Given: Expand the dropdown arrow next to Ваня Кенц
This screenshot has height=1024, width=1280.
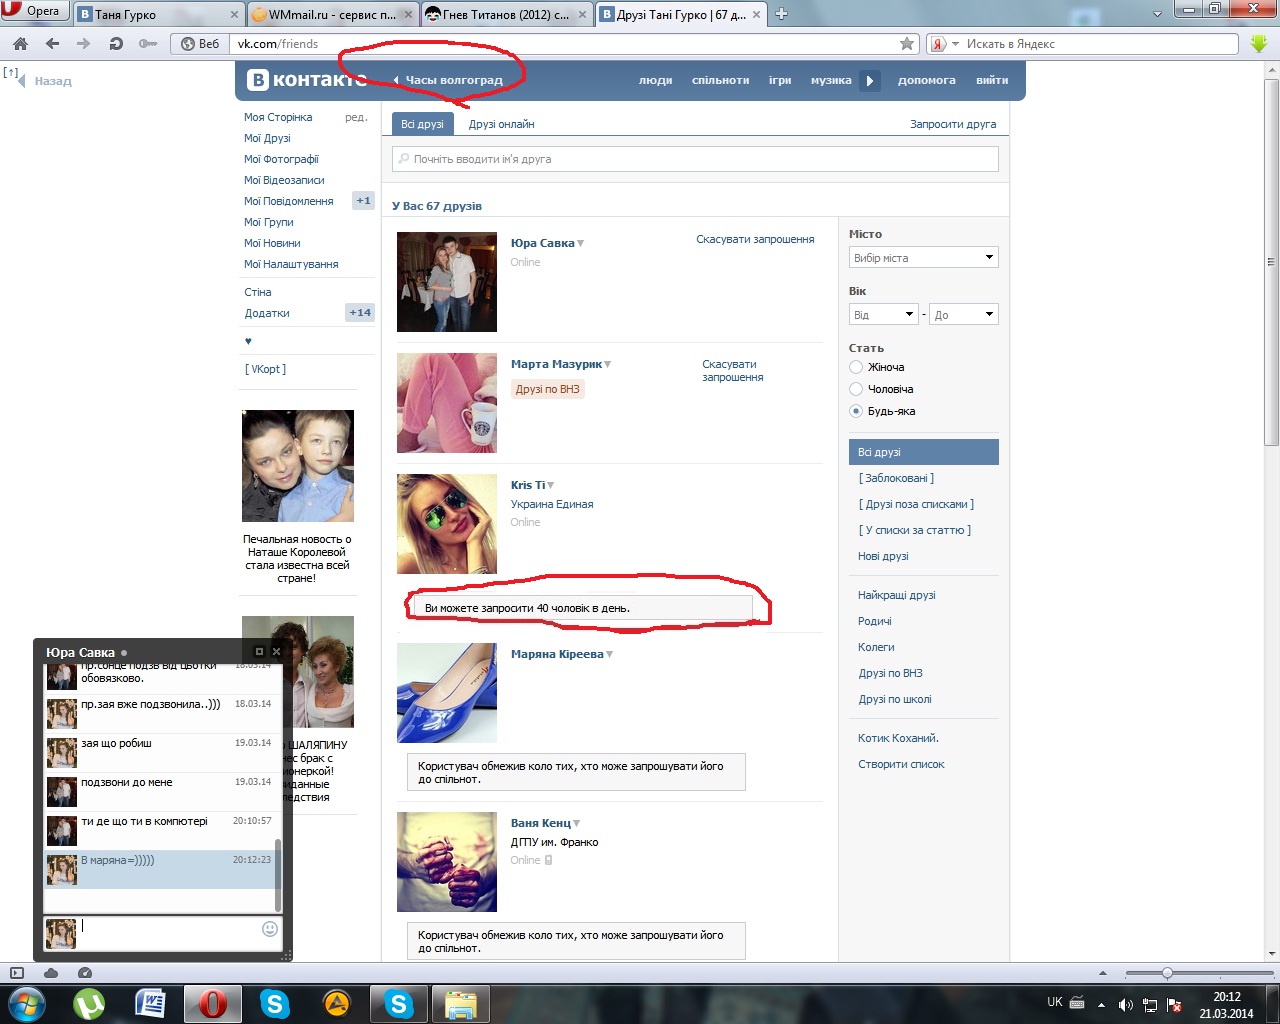Looking at the screenshot, I should 577,824.
